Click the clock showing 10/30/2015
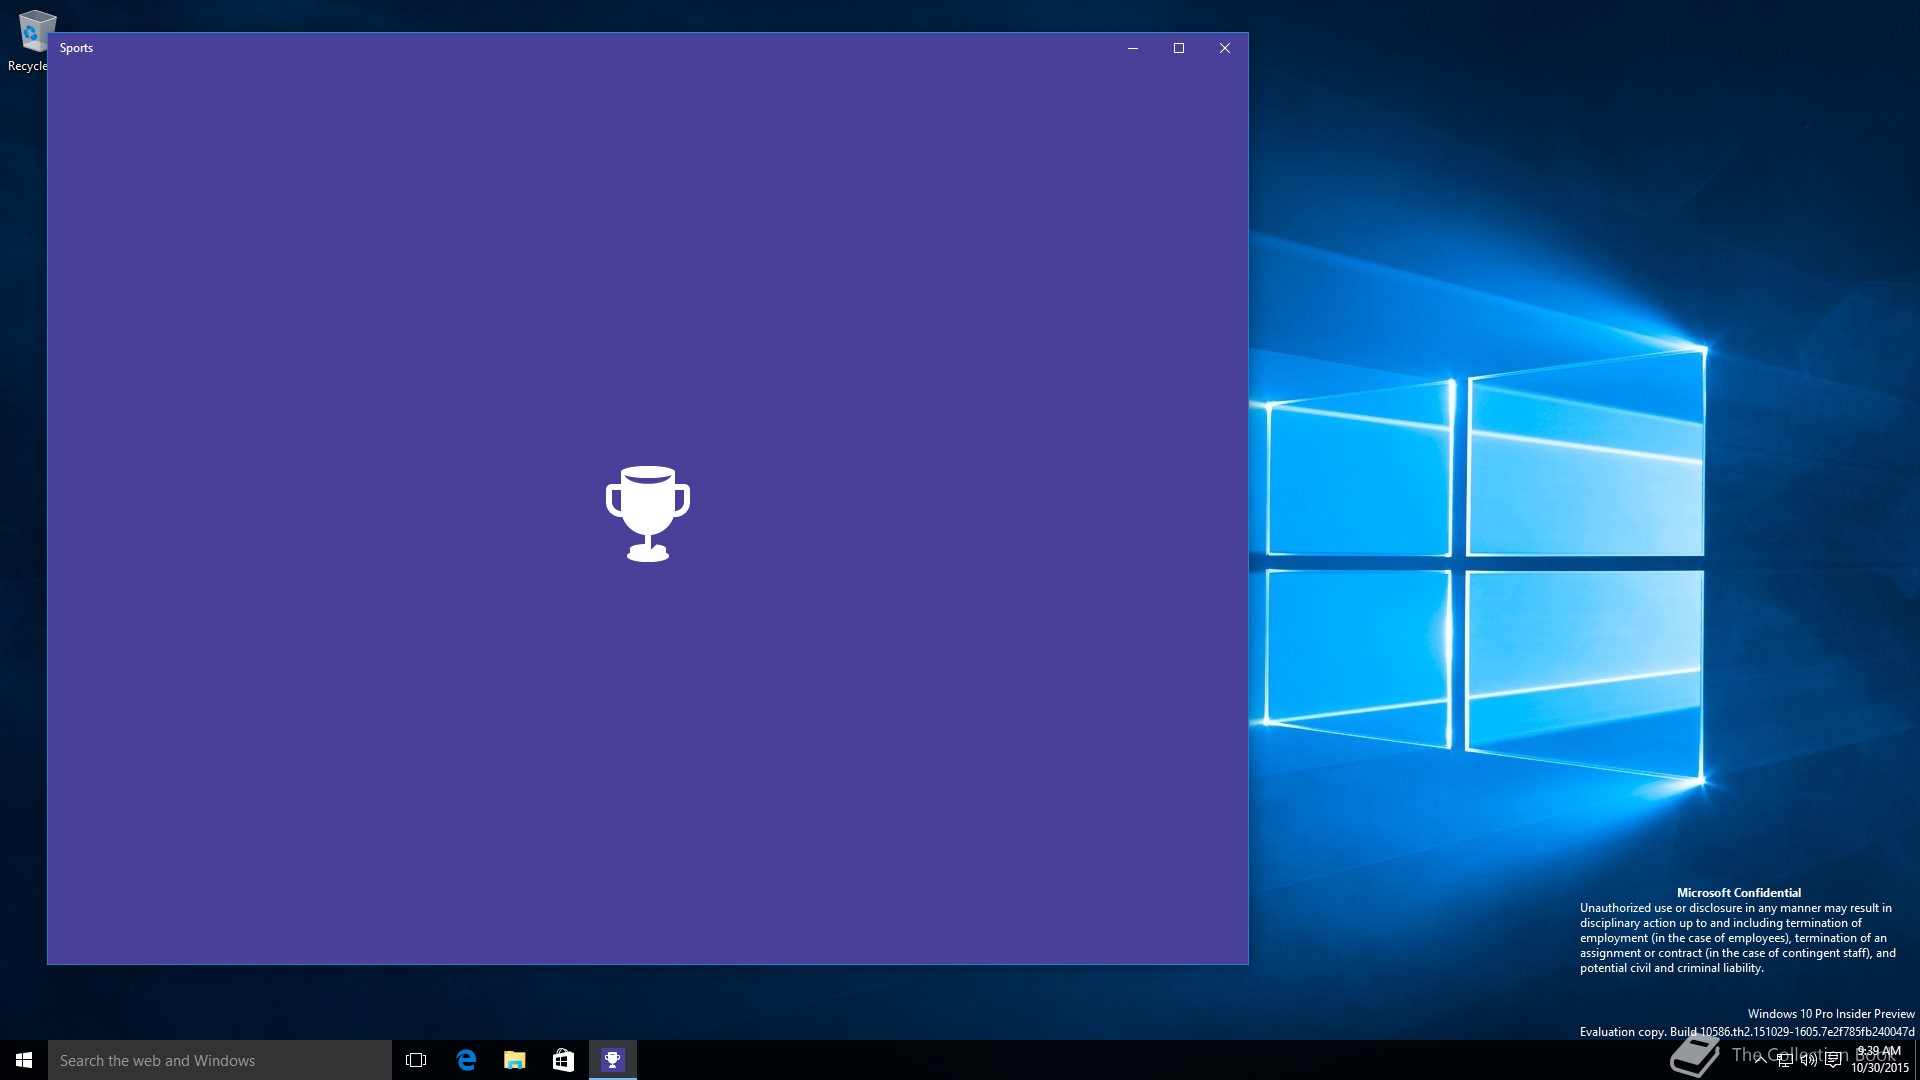 [1880, 1060]
